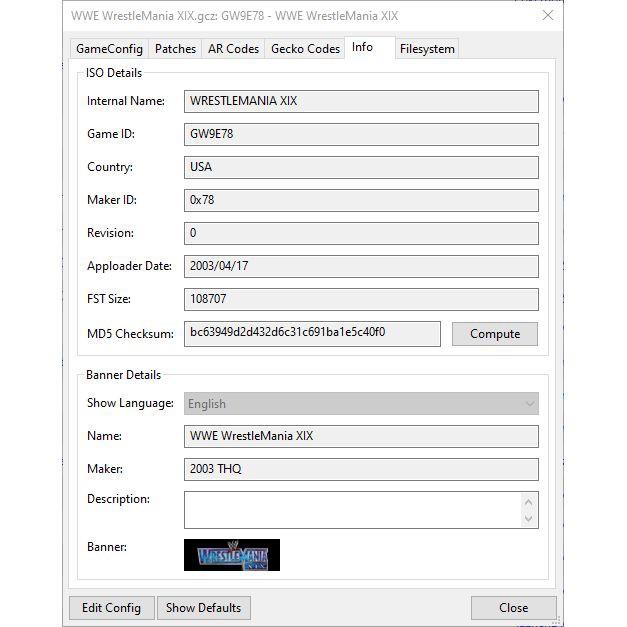Click the Edit Config button
The height and width of the screenshot is (627, 627).
(x=112, y=608)
